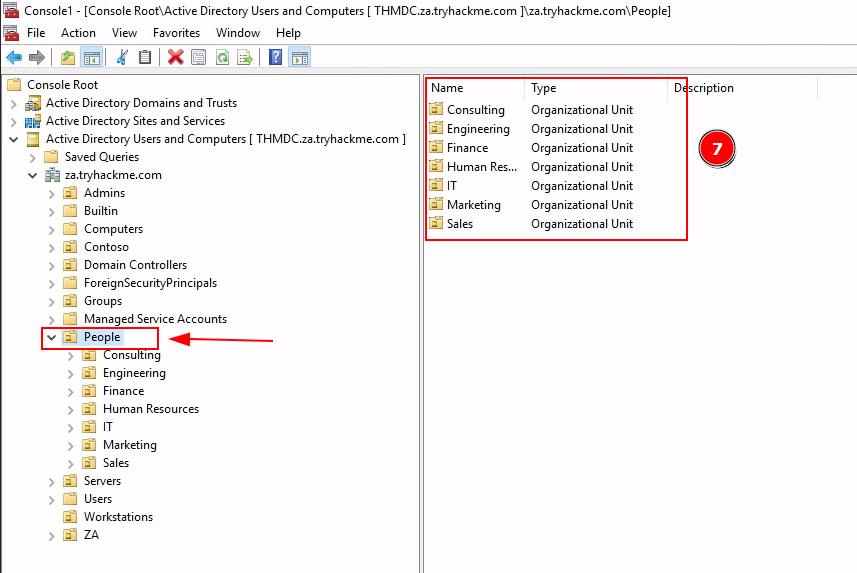The image size is (857, 573).
Task: Select Managed Service Accounts in tree
Action: point(155,319)
